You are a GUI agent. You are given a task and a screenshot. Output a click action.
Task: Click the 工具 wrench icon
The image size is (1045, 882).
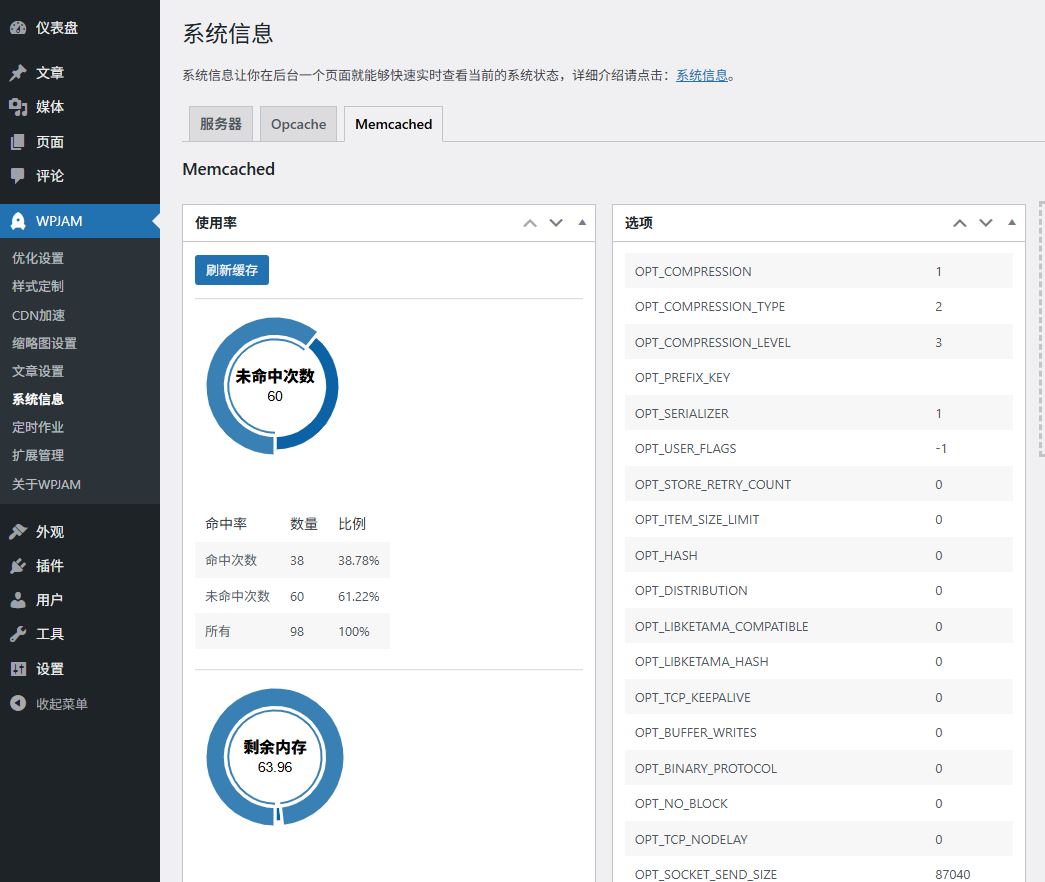(18, 634)
